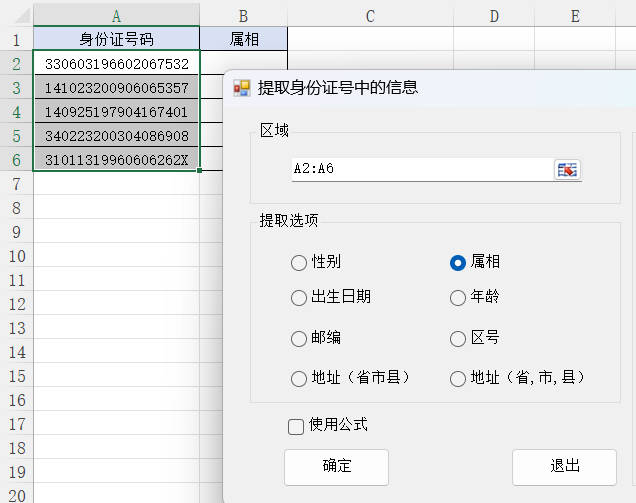Image resolution: width=636 pixels, height=503 pixels.
Task: Select the 性别 radio option
Action: (298, 263)
